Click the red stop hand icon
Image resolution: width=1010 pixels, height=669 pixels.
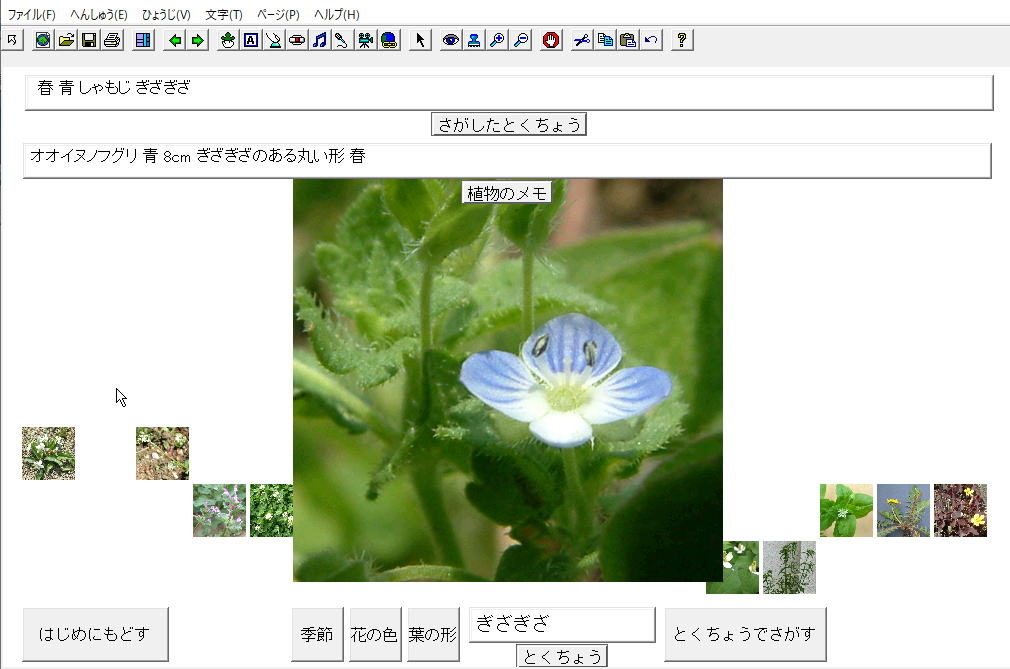point(551,41)
